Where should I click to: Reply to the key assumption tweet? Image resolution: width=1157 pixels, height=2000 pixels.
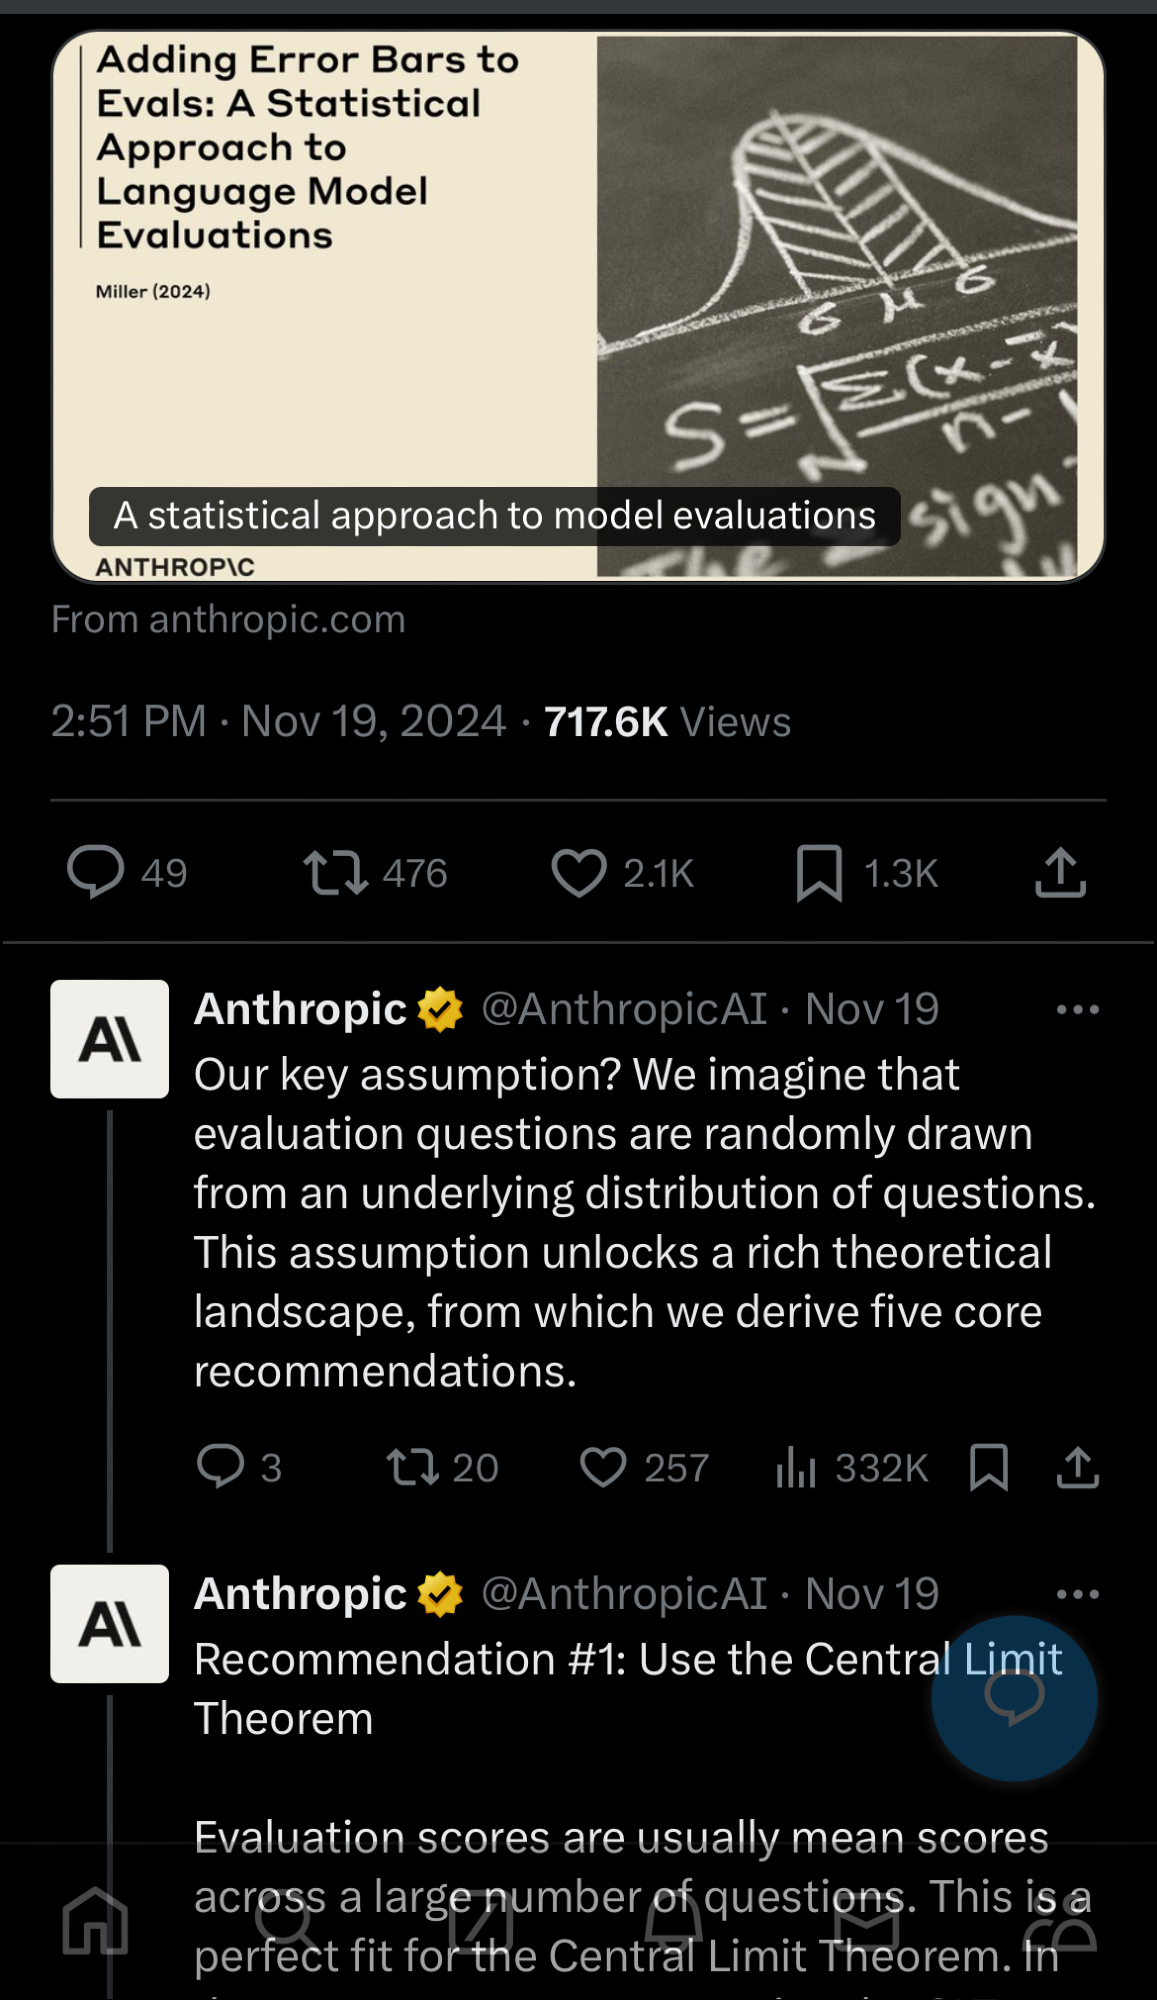[x=221, y=1467]
